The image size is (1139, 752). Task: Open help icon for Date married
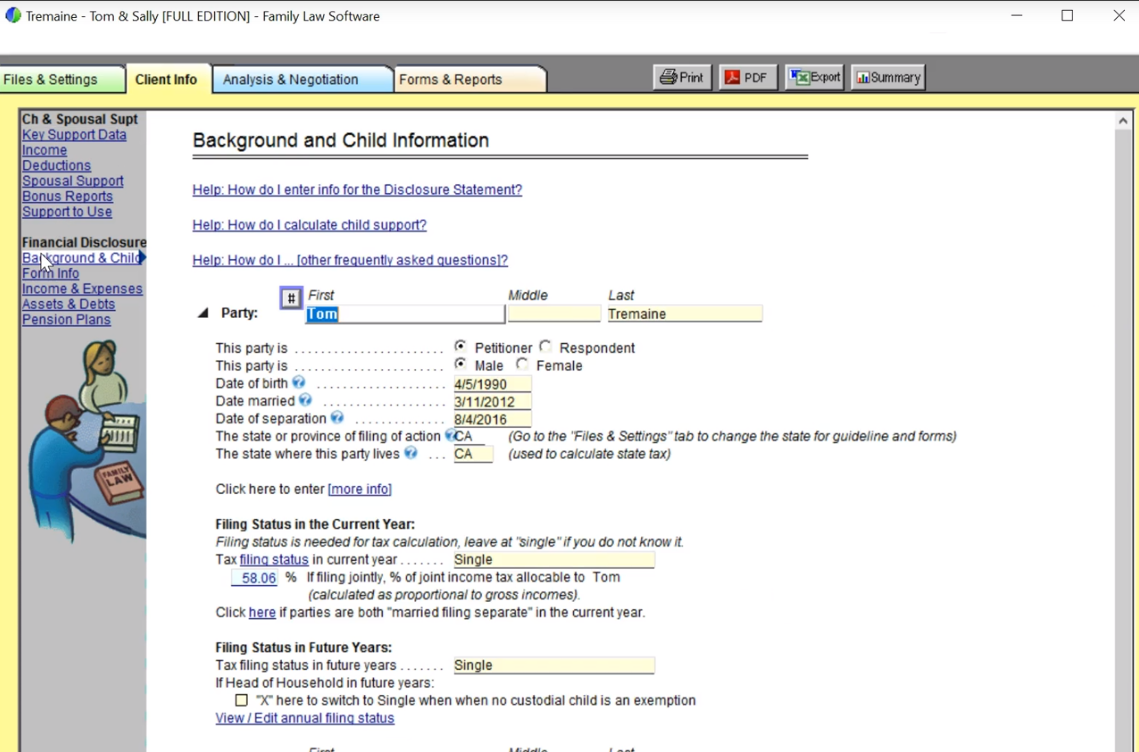tap(305, 401)
